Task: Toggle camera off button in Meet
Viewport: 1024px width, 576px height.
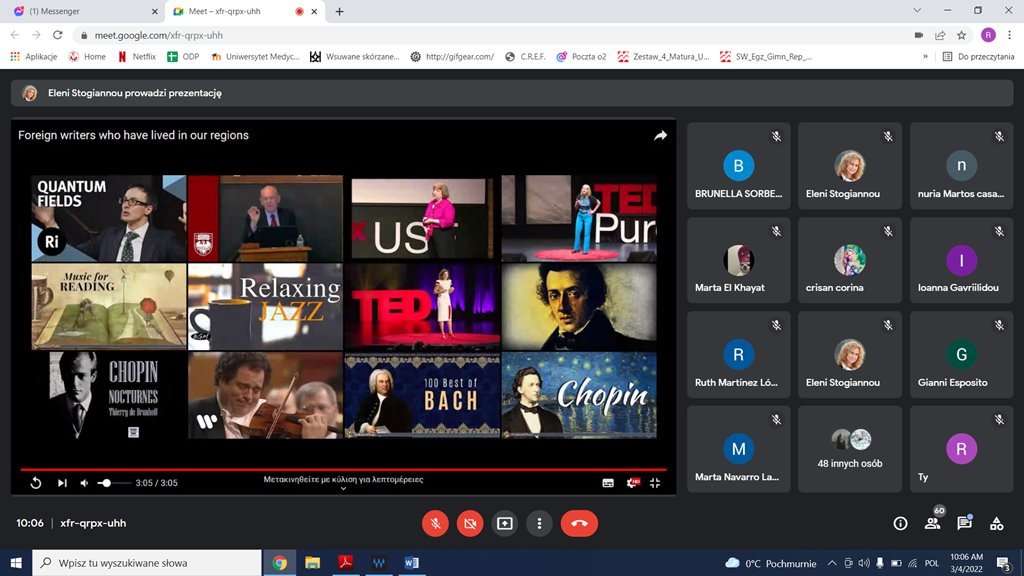Action: point(470,523)
